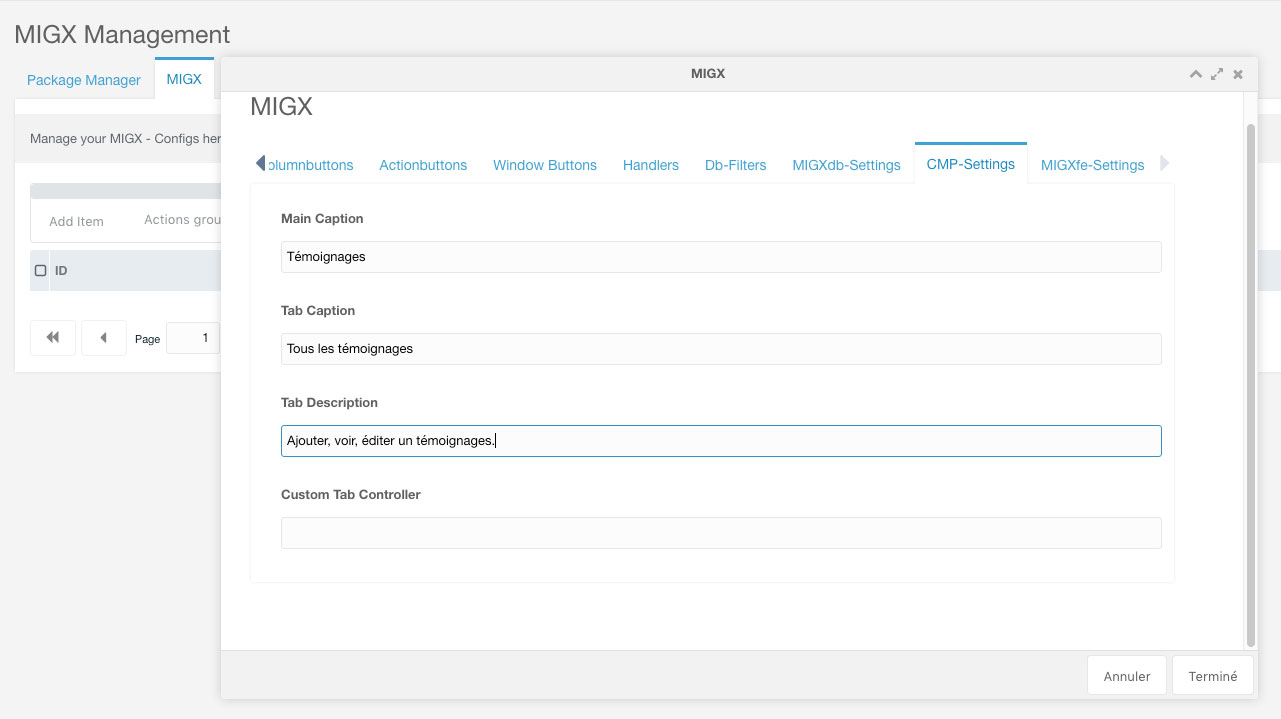Go to previous page of grid

[x=104, y=338]
